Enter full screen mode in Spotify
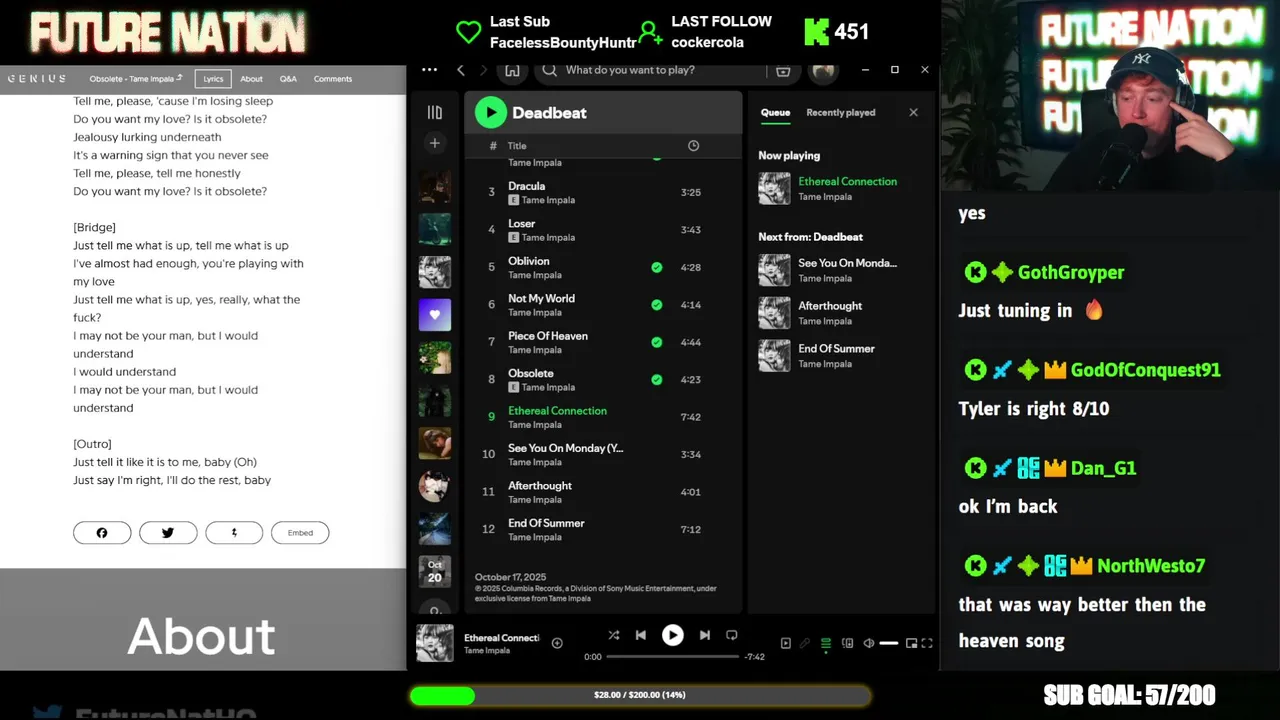 pyautogui.click(x=927, y=643)
